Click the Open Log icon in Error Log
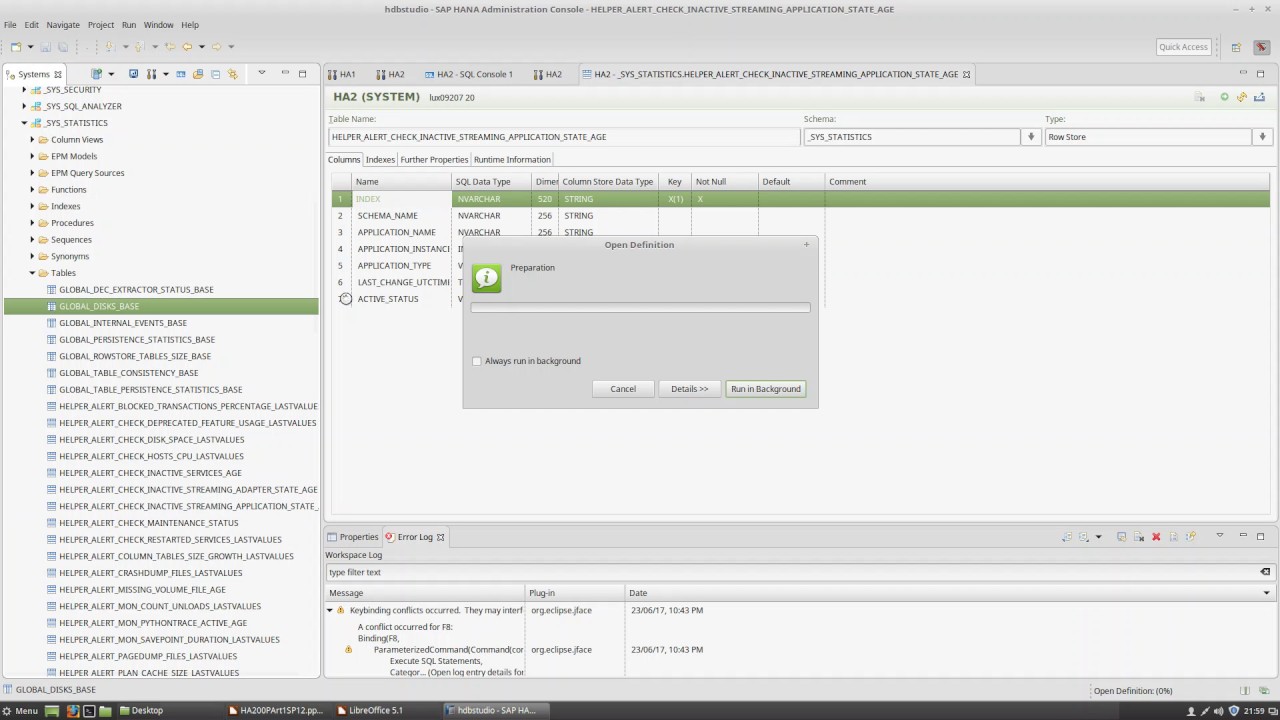This screenshot has height=720, width=1280. point(1174,537)
